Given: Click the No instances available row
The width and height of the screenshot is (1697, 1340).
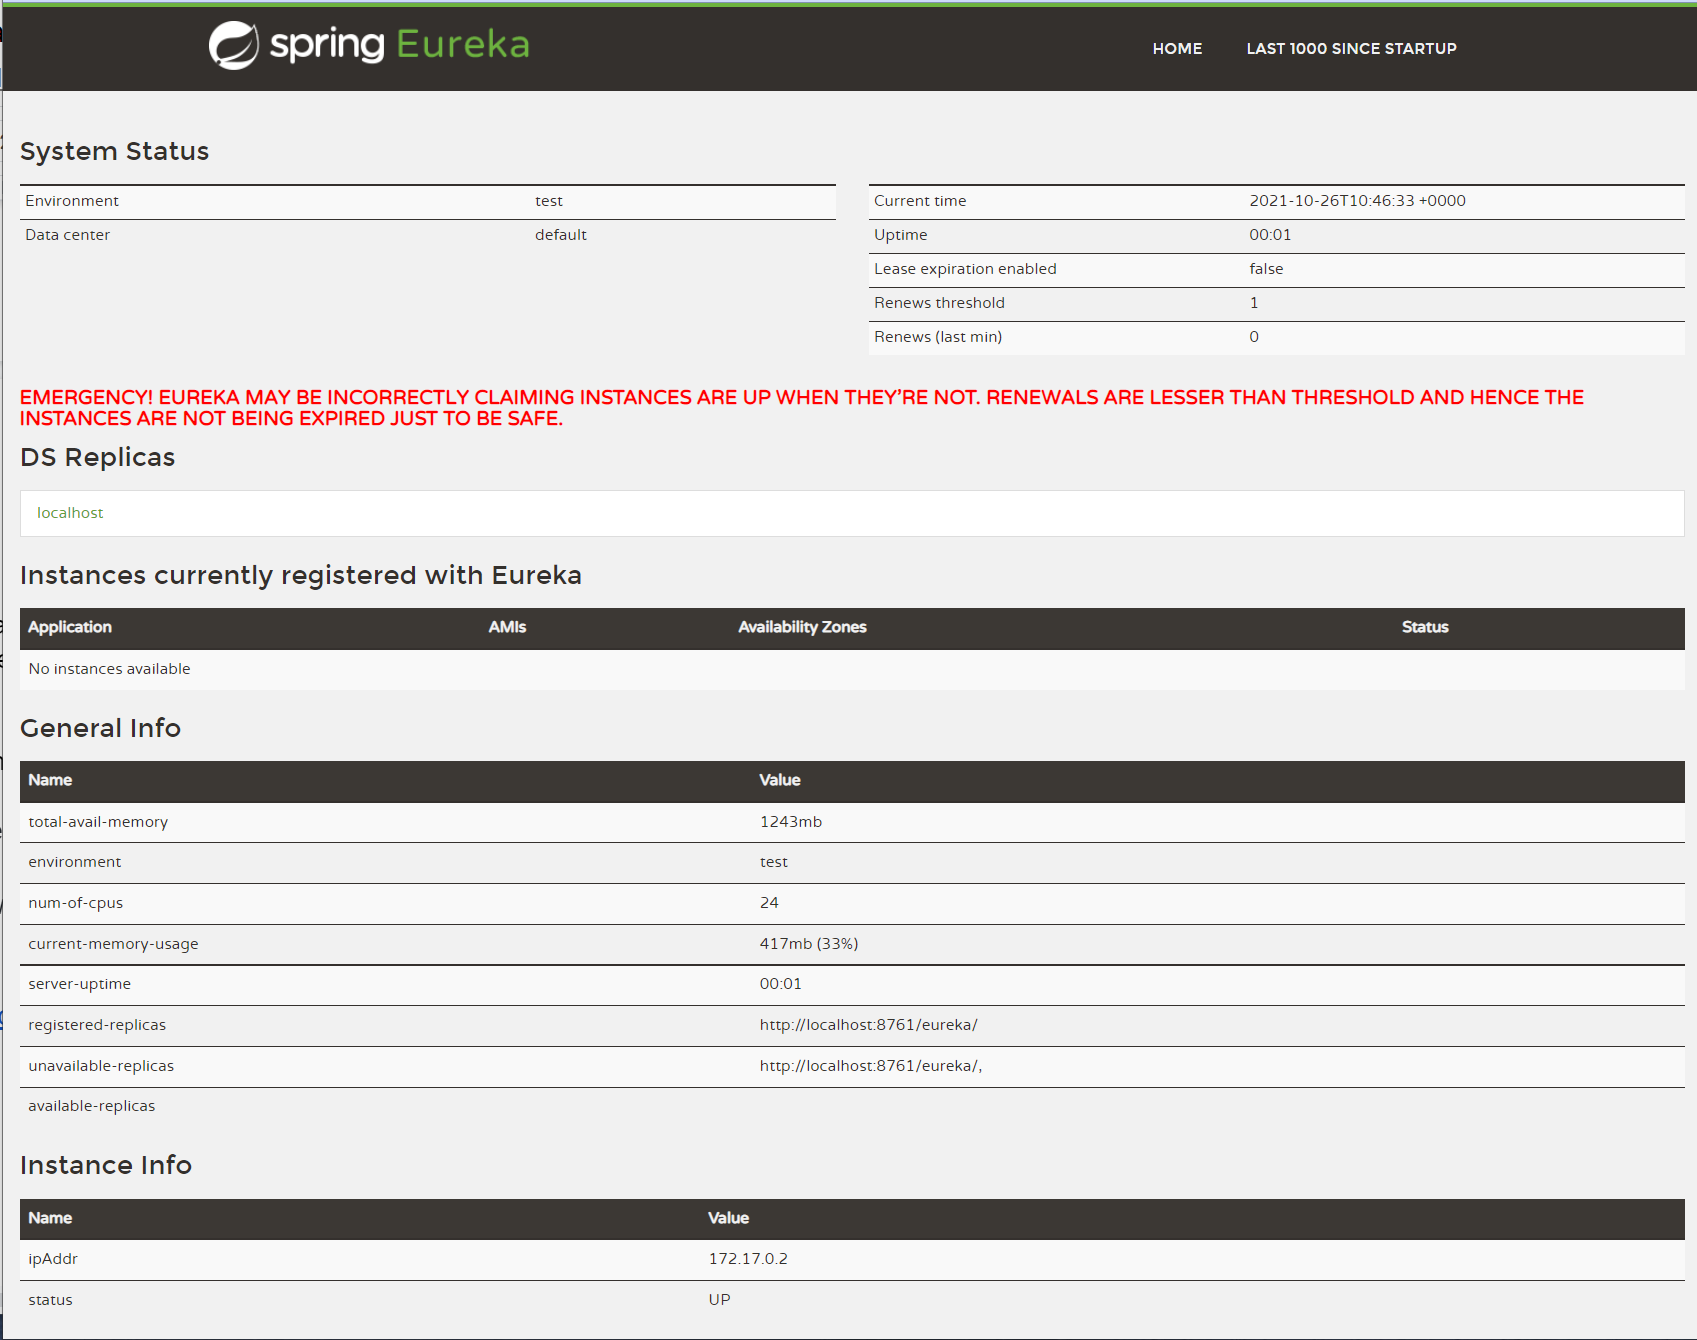Looking at the screenshot, I should tap(109, 669).
